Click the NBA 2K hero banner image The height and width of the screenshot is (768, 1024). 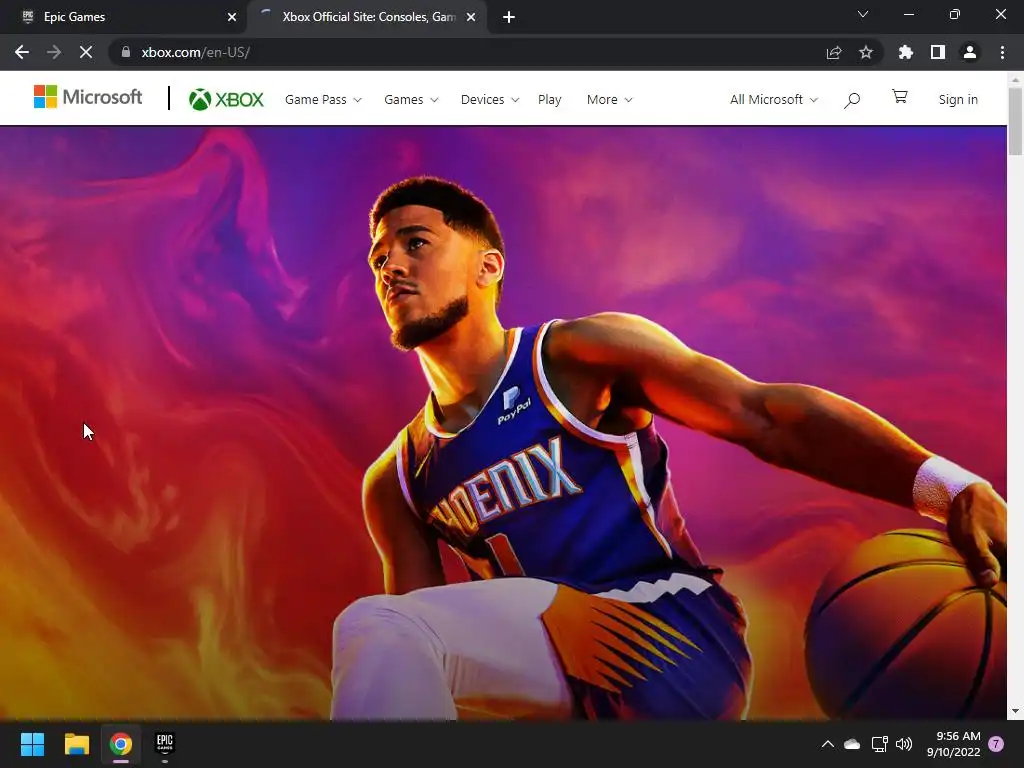click(x=503, y=423)
